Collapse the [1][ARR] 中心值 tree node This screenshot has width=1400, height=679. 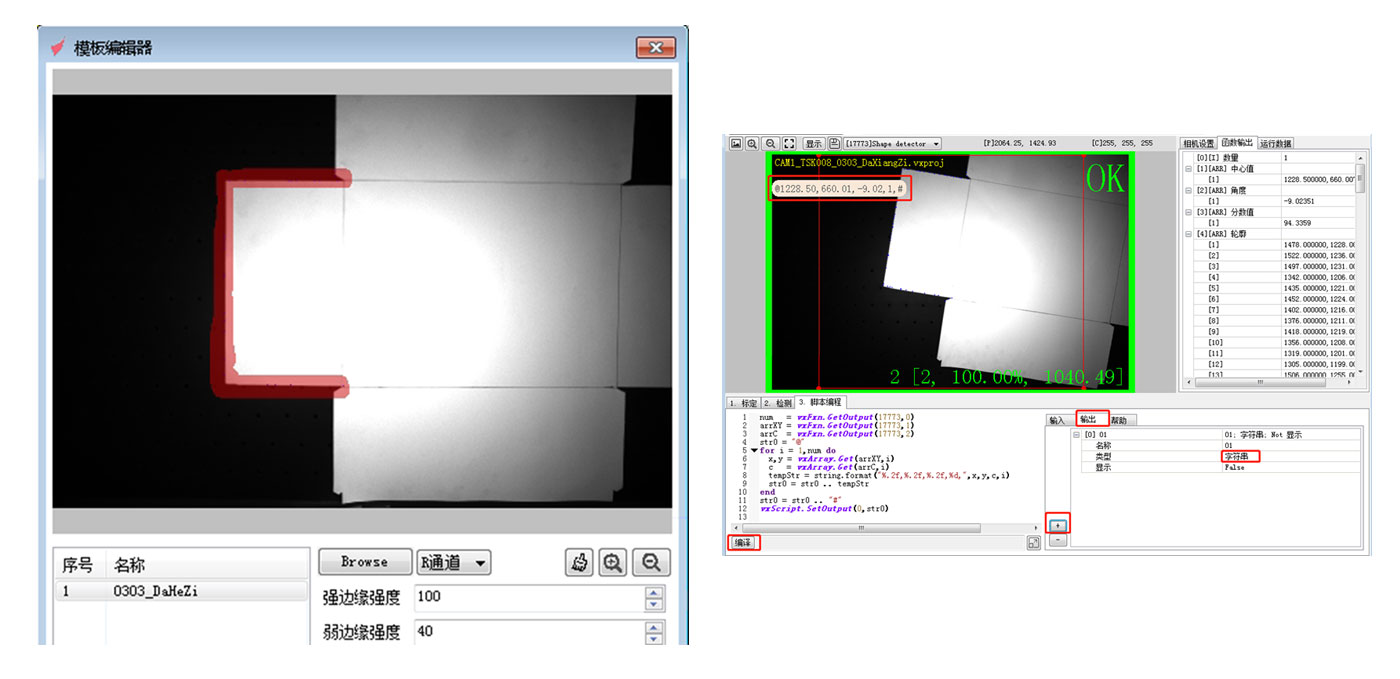point(1188,168)
